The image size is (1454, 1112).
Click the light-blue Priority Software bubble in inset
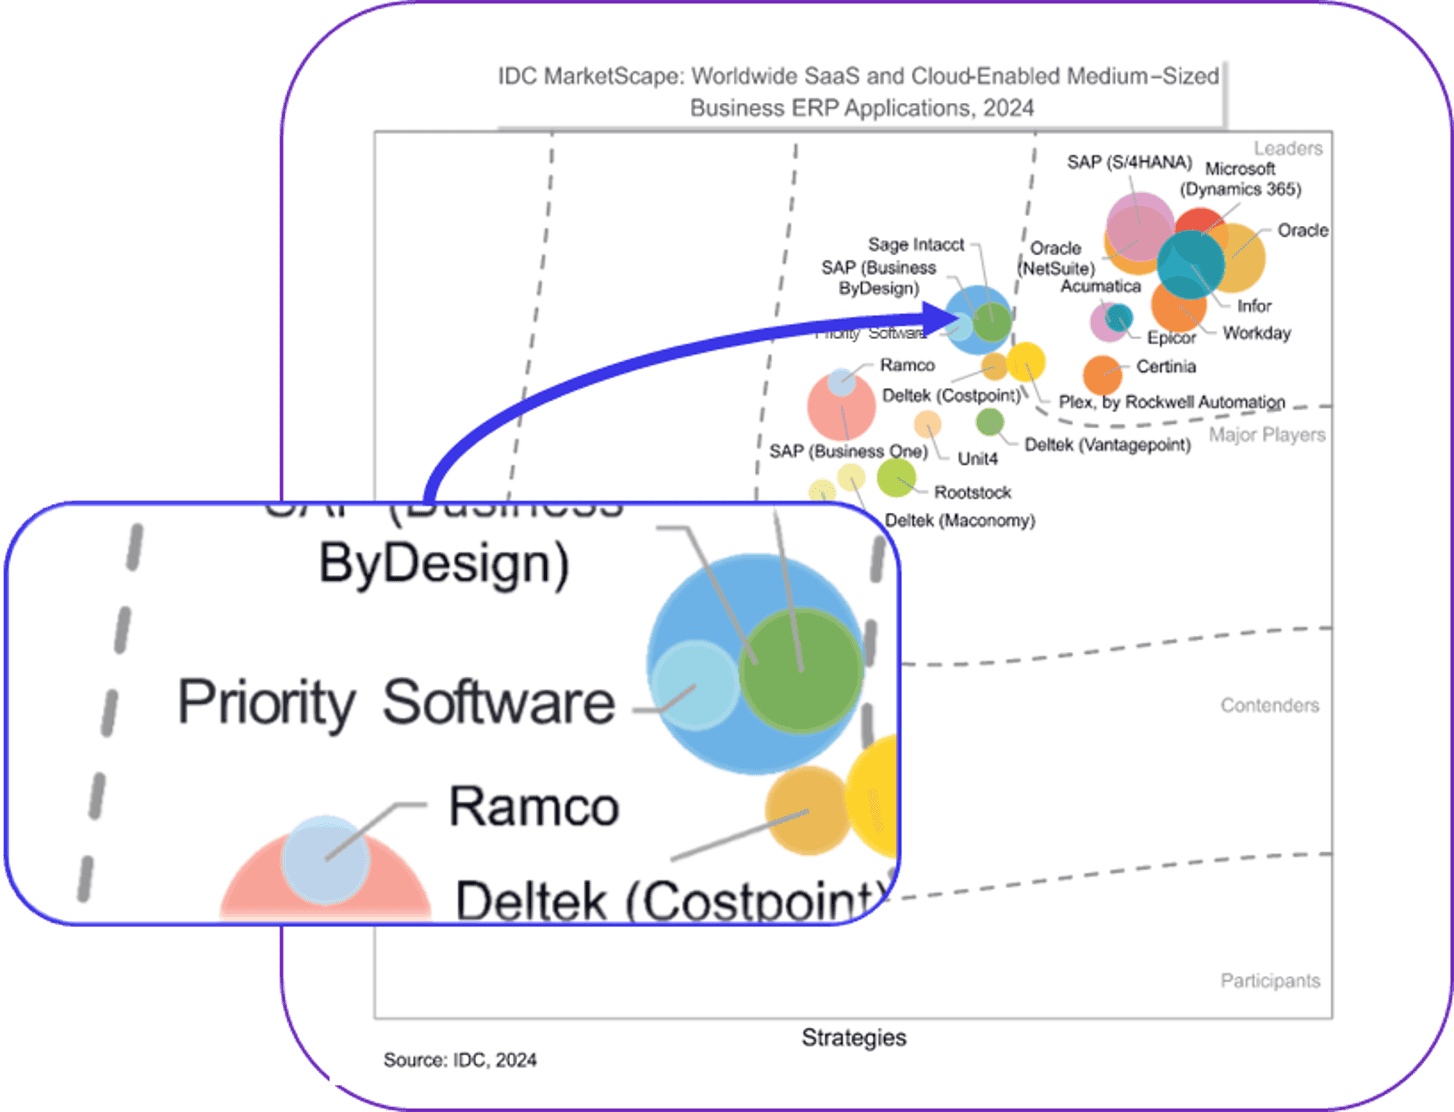[695, 686]
